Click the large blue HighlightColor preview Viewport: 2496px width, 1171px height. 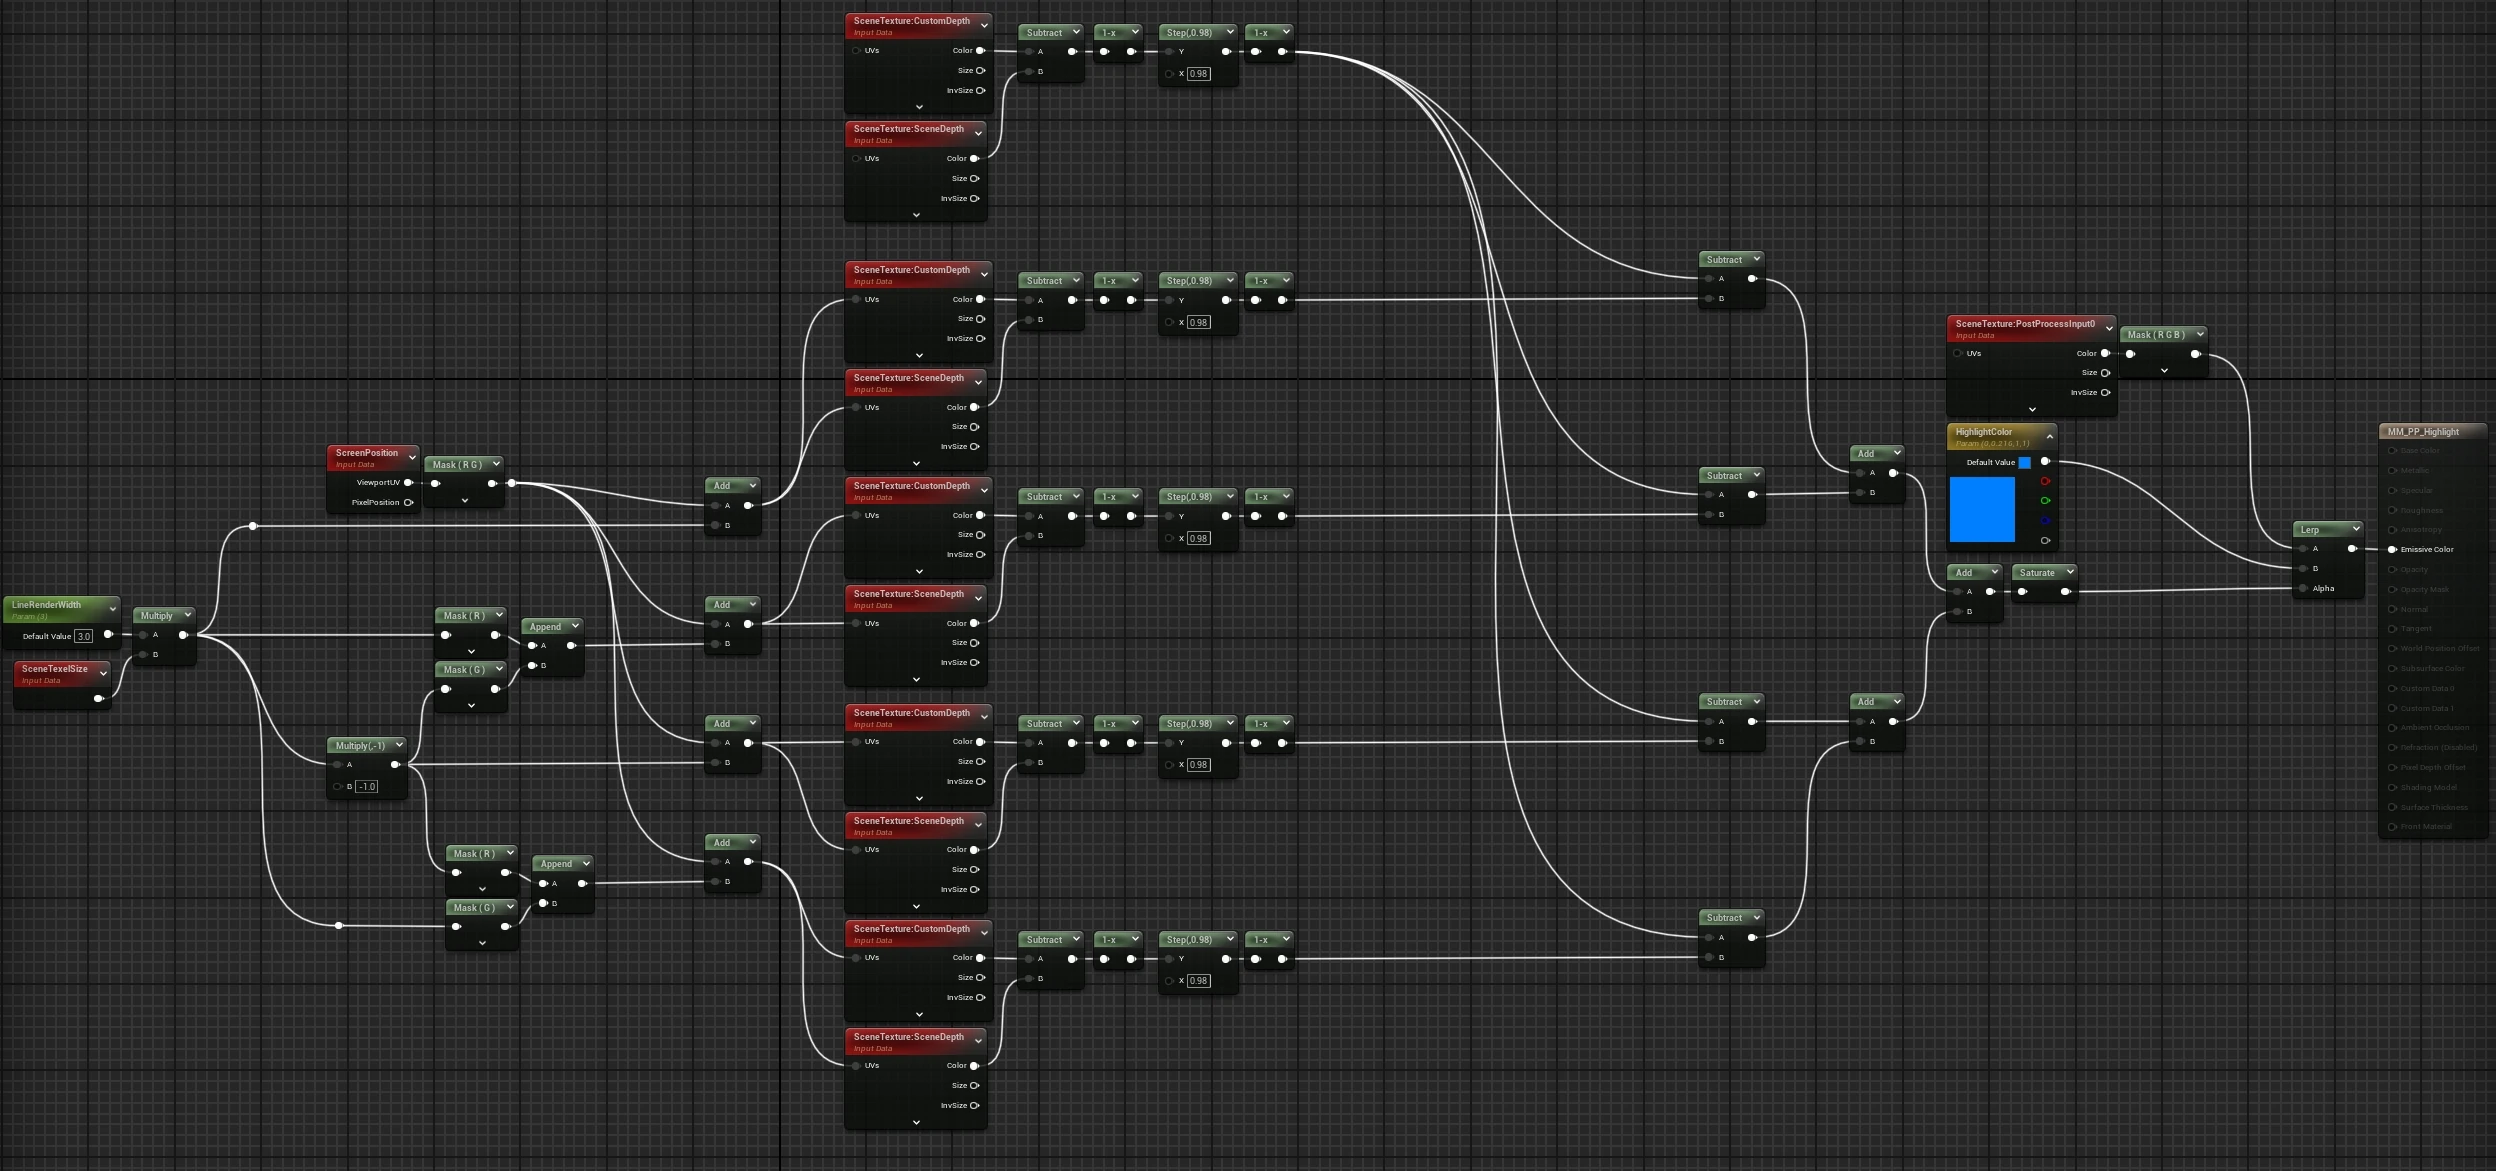click(1981, 509)
